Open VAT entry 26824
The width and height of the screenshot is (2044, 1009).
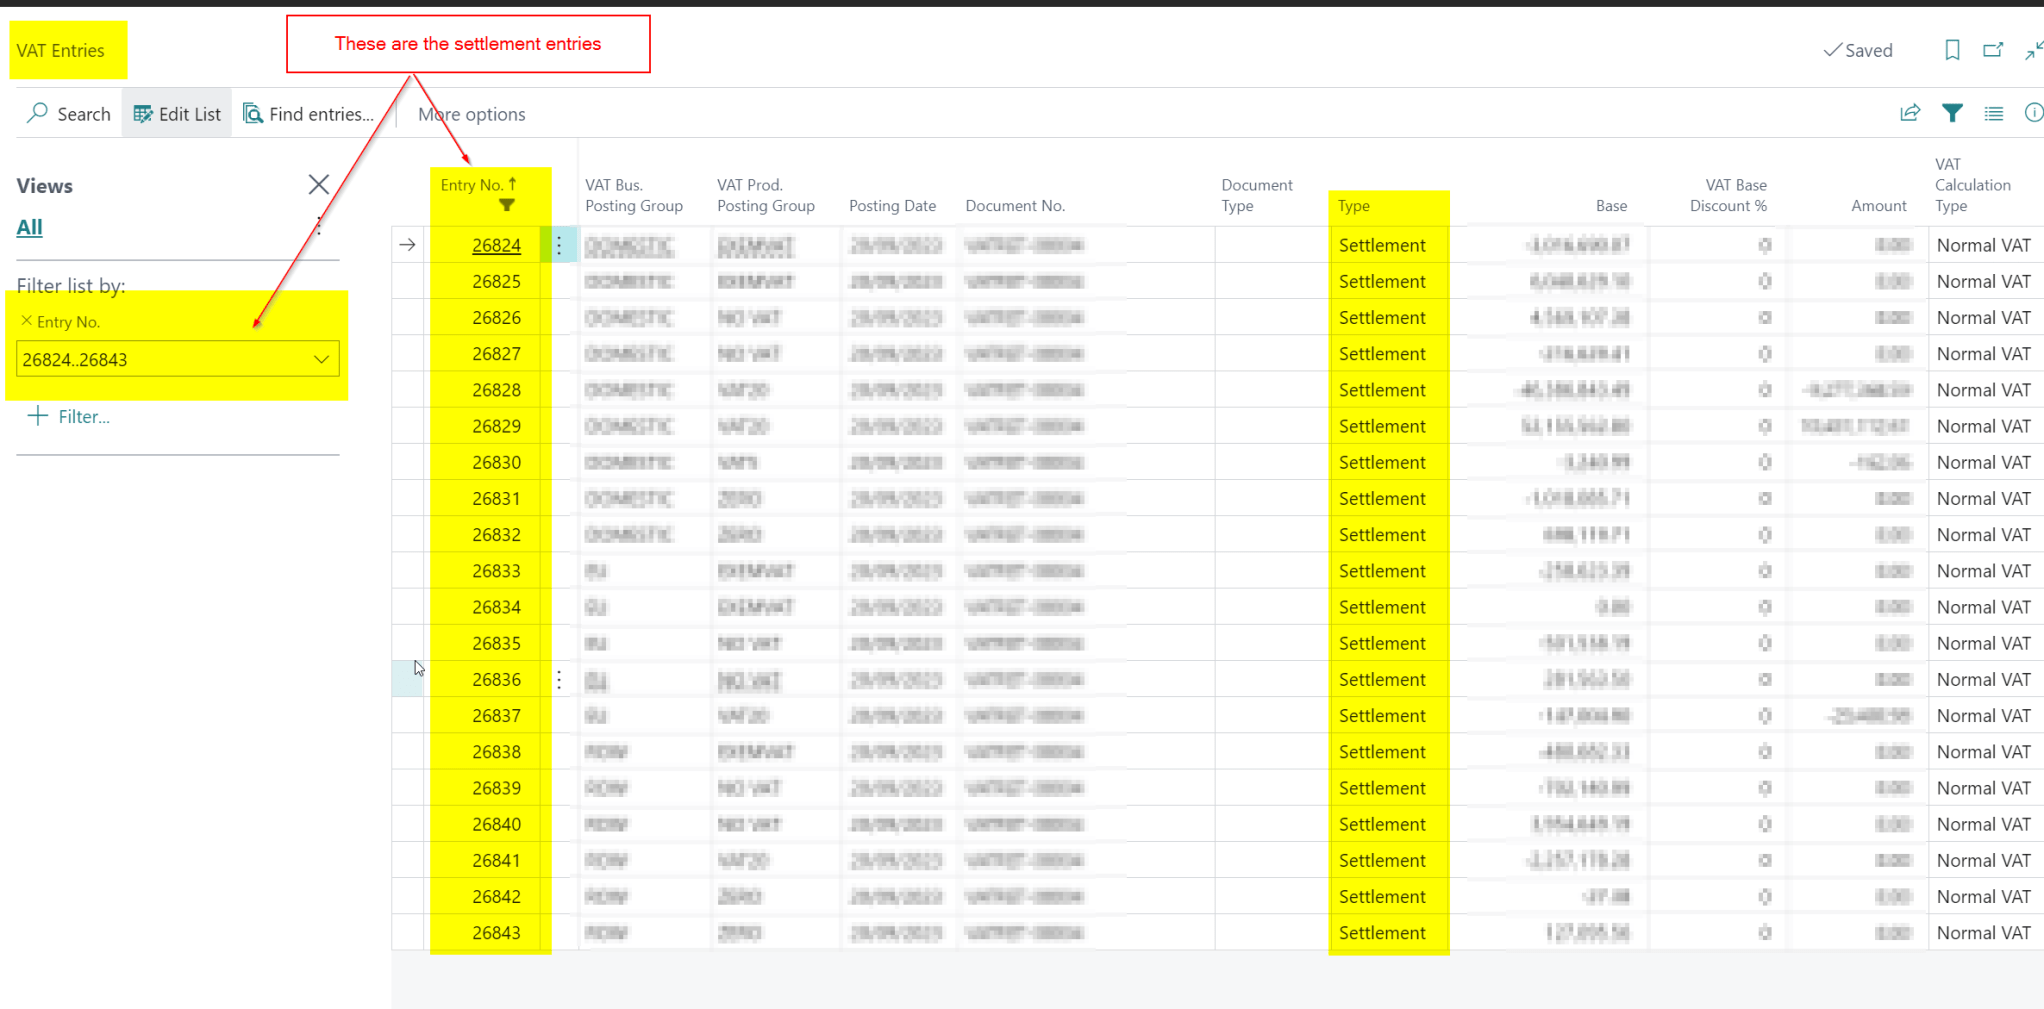[497, 244]
